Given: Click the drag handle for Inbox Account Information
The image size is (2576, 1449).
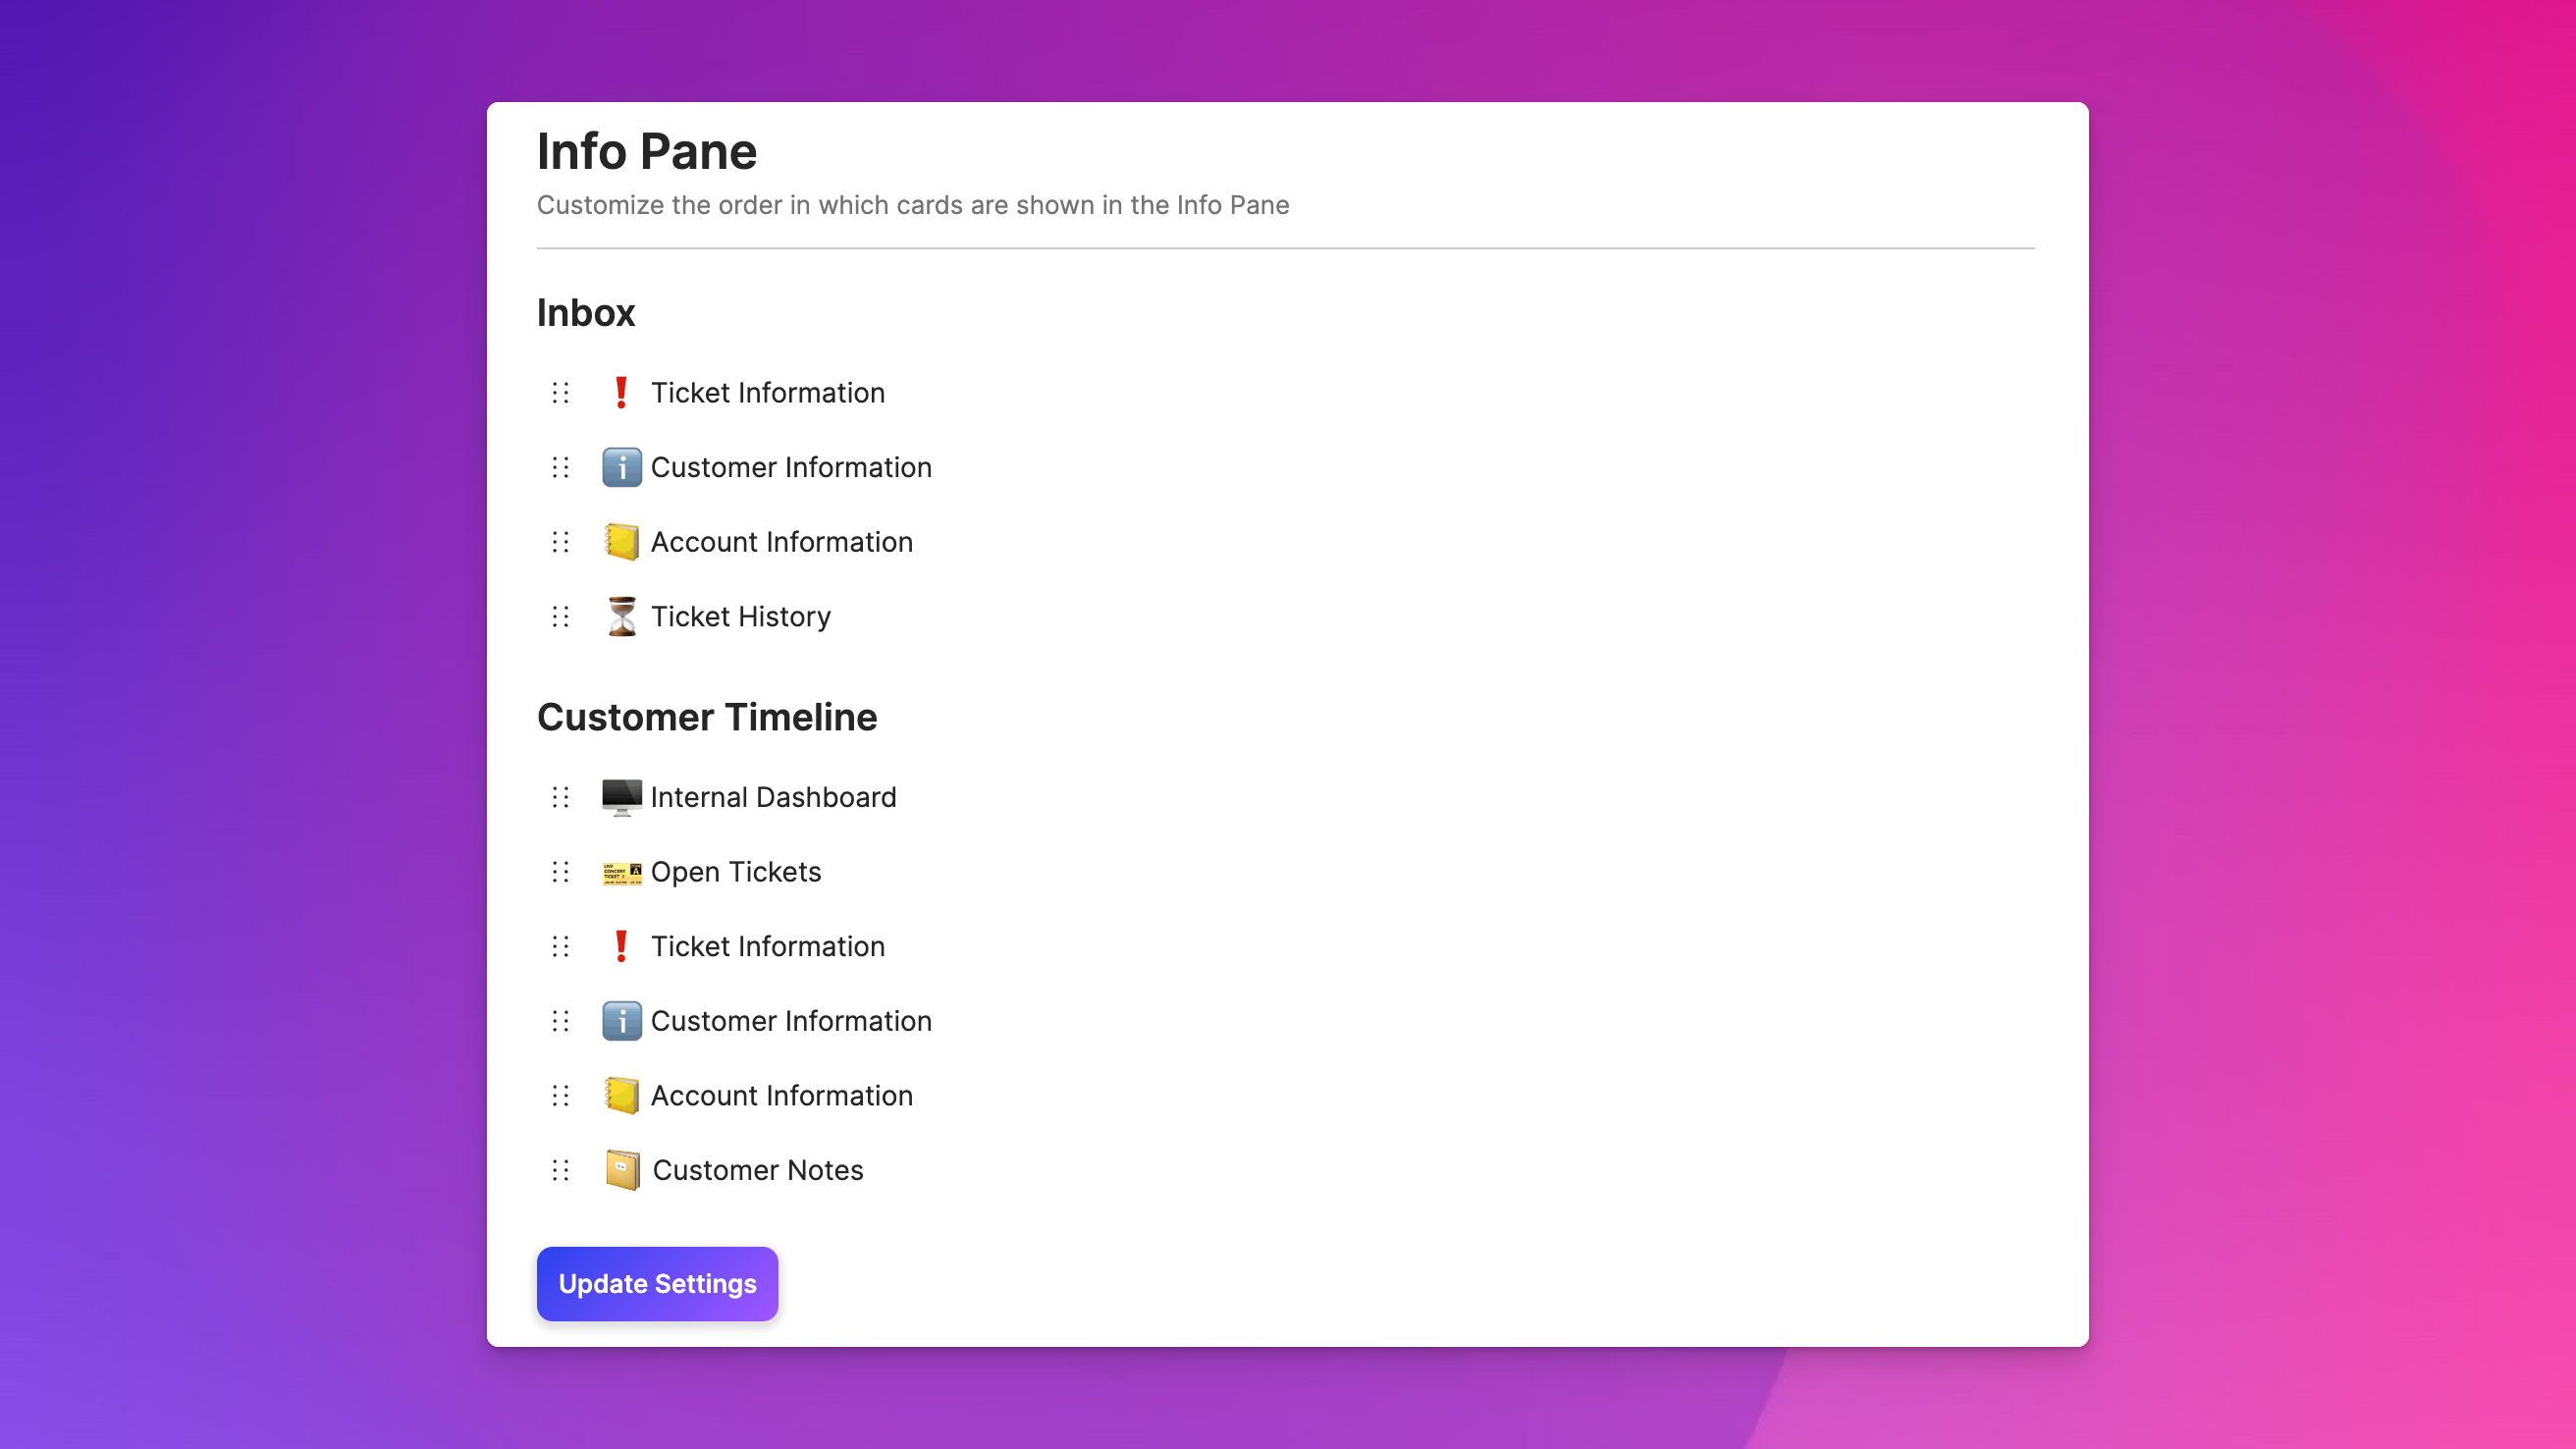Looking at the screenshot, I should coord(561,542).
